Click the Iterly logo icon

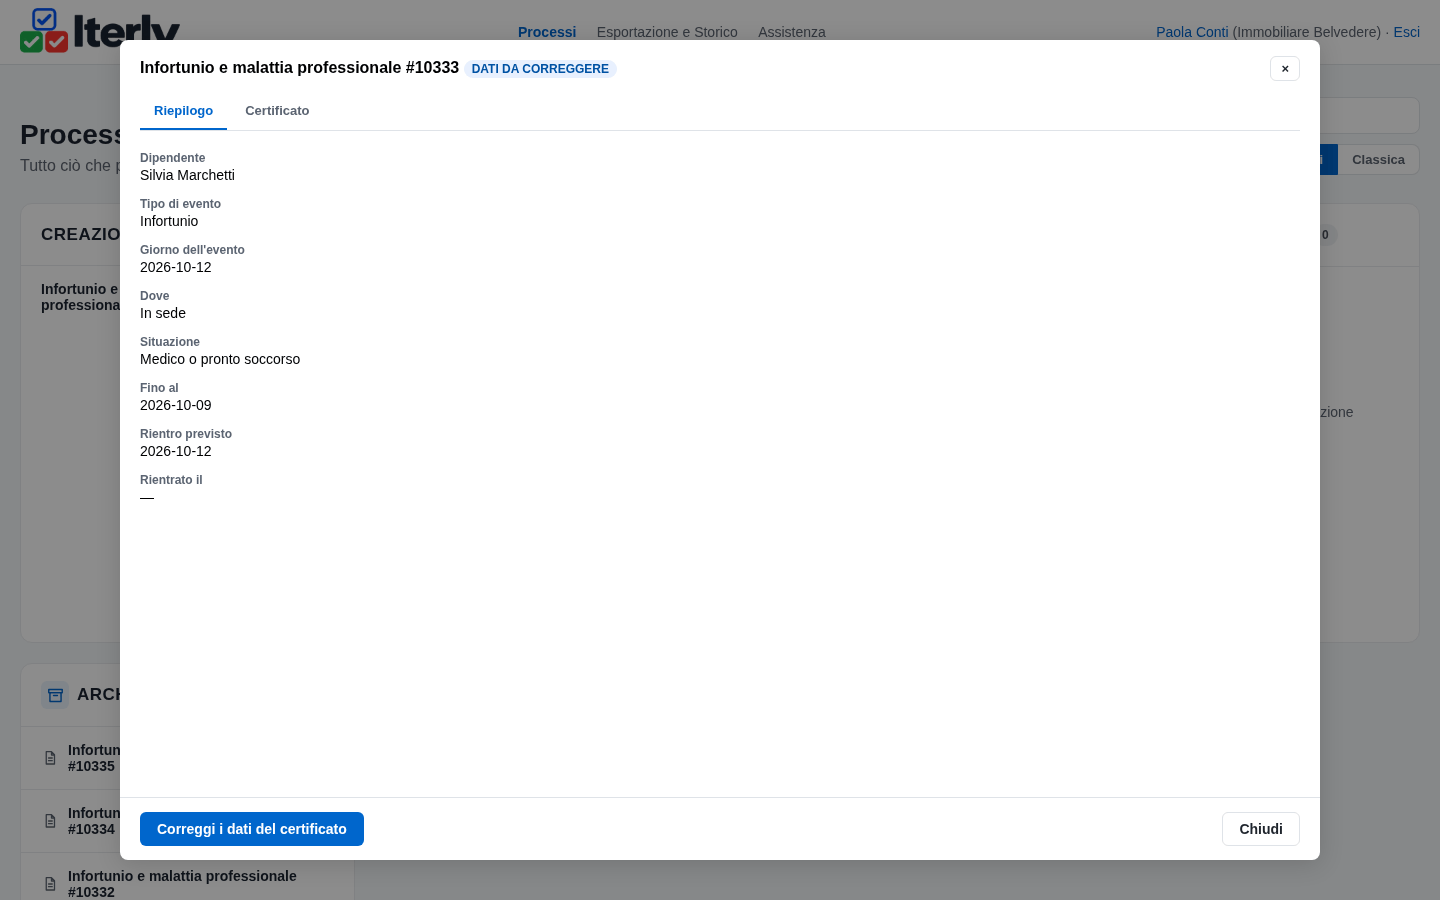[44, 30]
